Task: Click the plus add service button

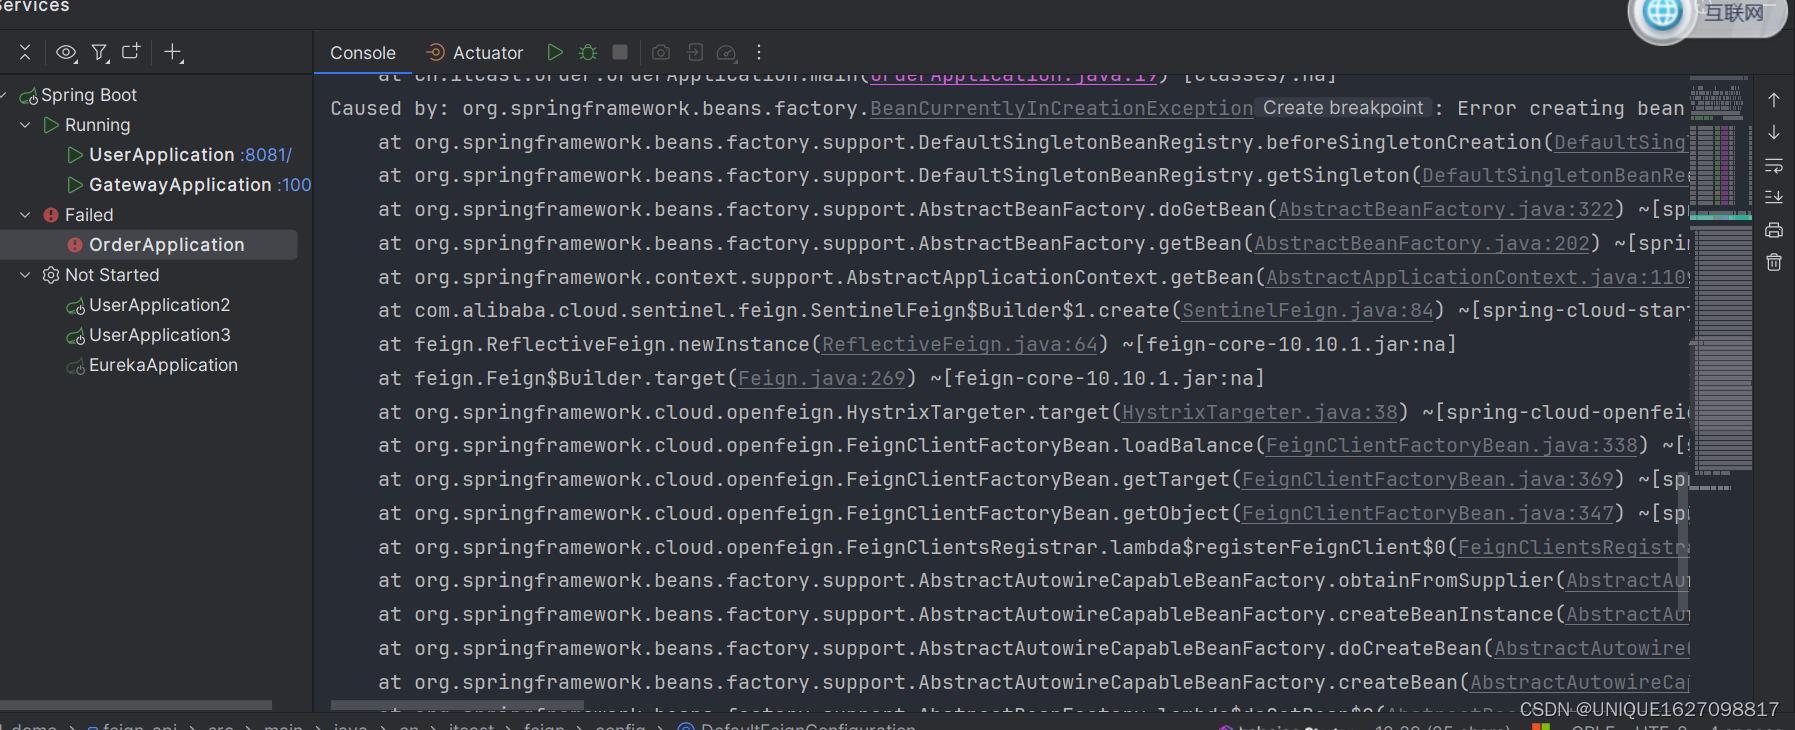Action: click(x=173, y=52)
